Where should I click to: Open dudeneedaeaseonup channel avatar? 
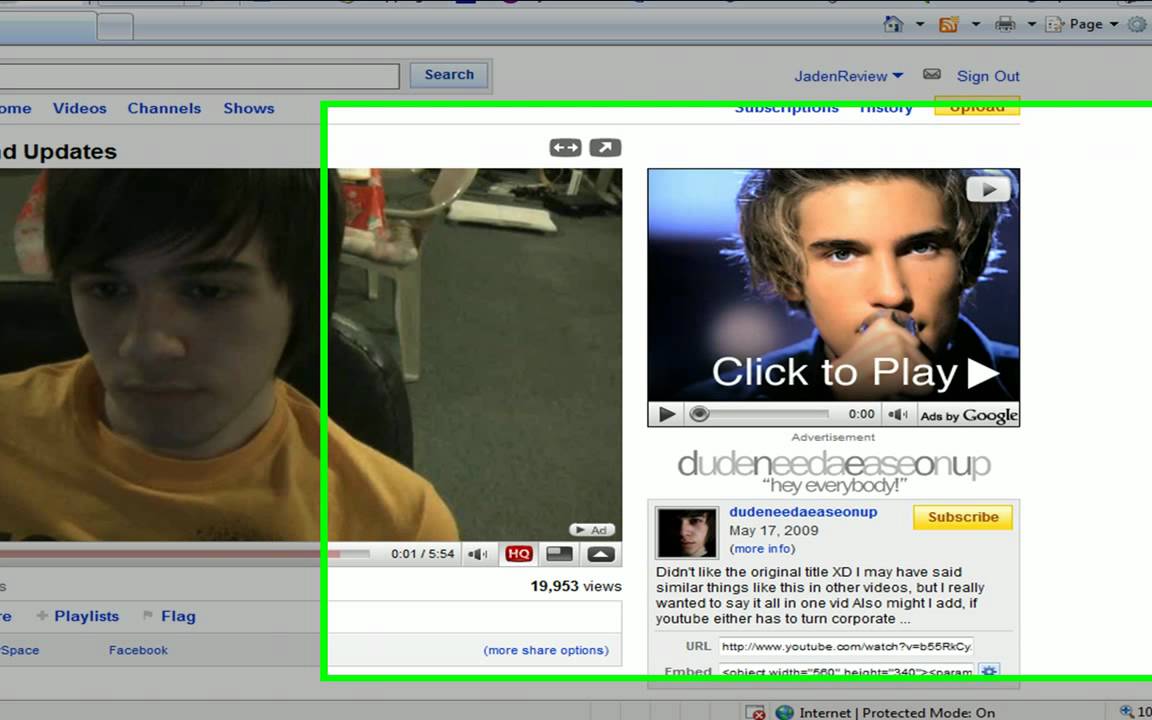[x=686, y=533]
